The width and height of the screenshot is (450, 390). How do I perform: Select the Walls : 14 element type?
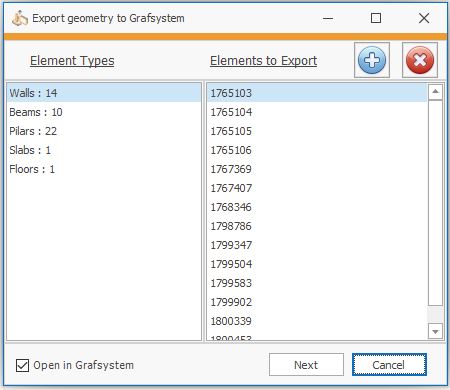click(x=104, y=93)
